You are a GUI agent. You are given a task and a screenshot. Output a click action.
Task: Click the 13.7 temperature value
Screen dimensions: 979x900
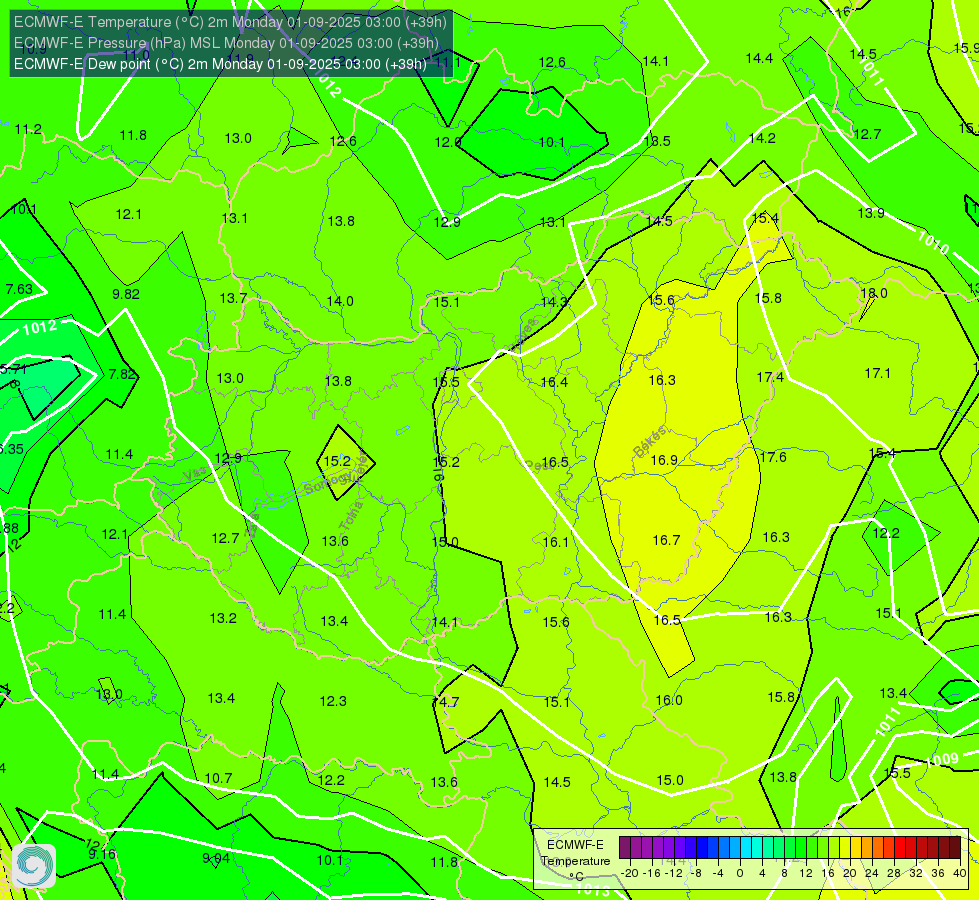pyautogui.click(x=233, y=298)
